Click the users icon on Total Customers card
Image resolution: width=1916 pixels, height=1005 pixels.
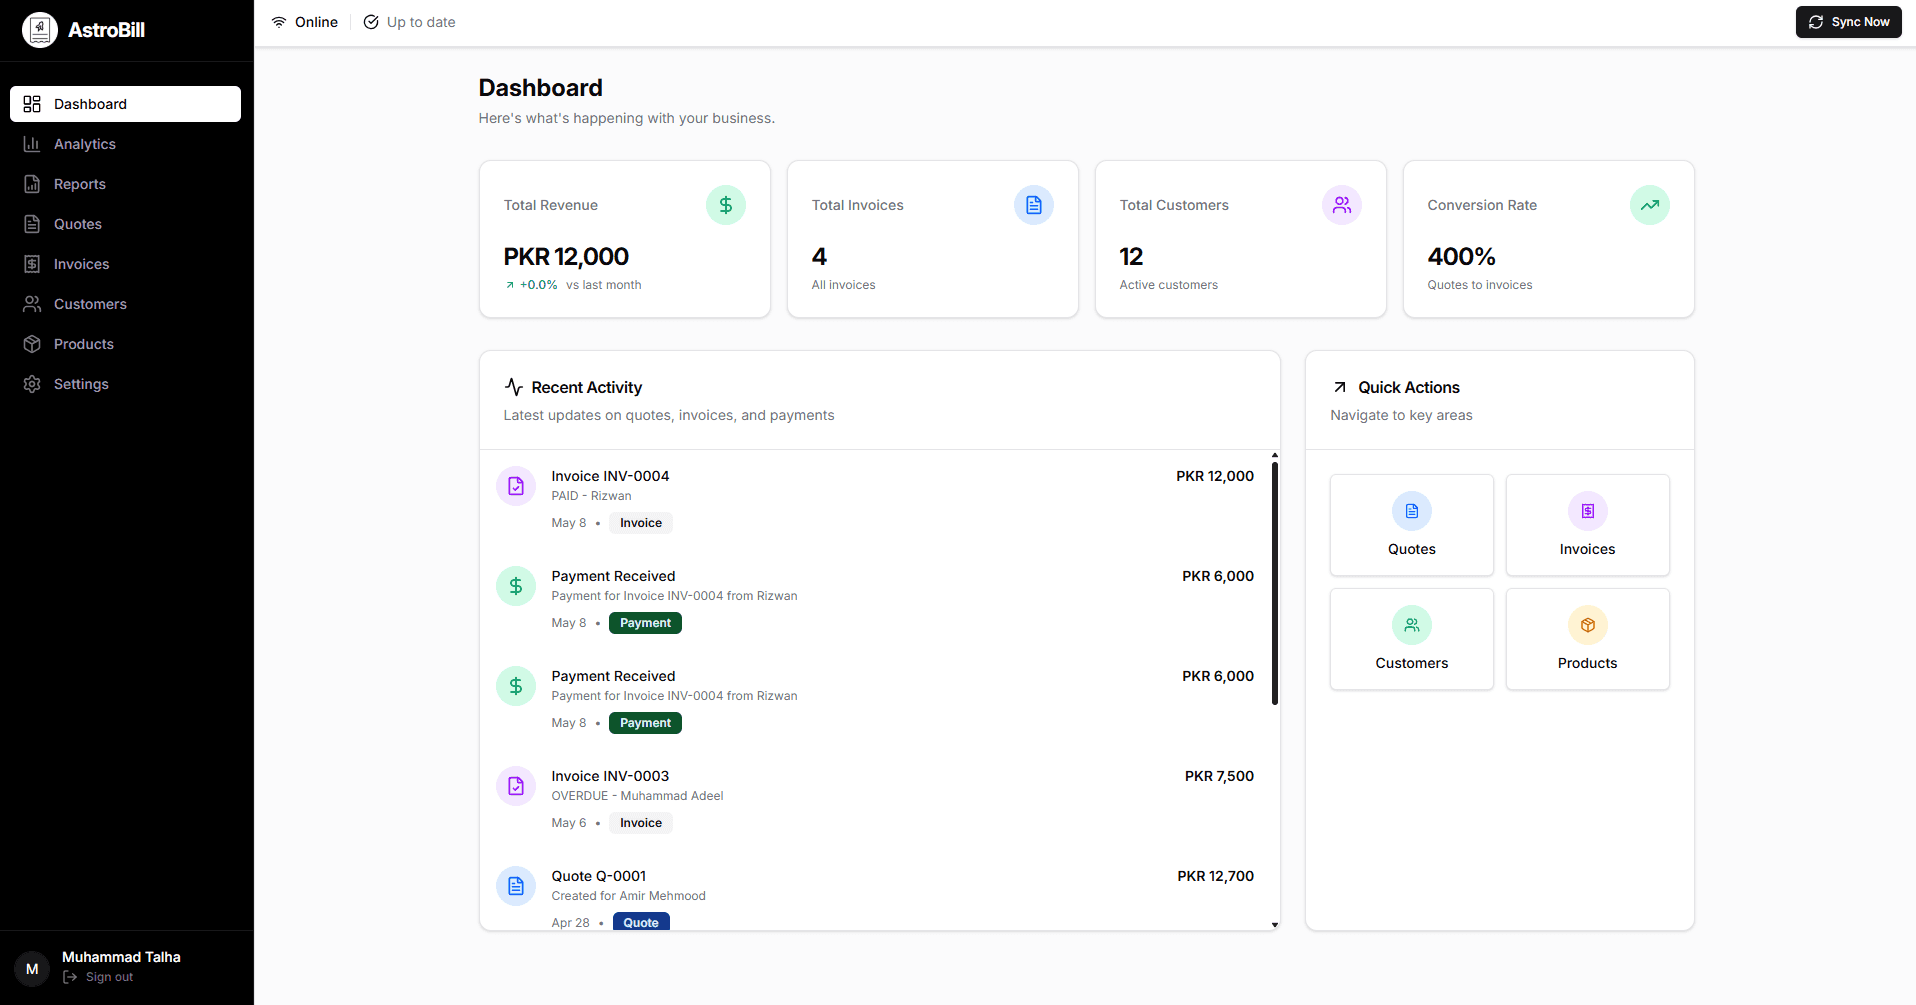(x=1342, y=205)
